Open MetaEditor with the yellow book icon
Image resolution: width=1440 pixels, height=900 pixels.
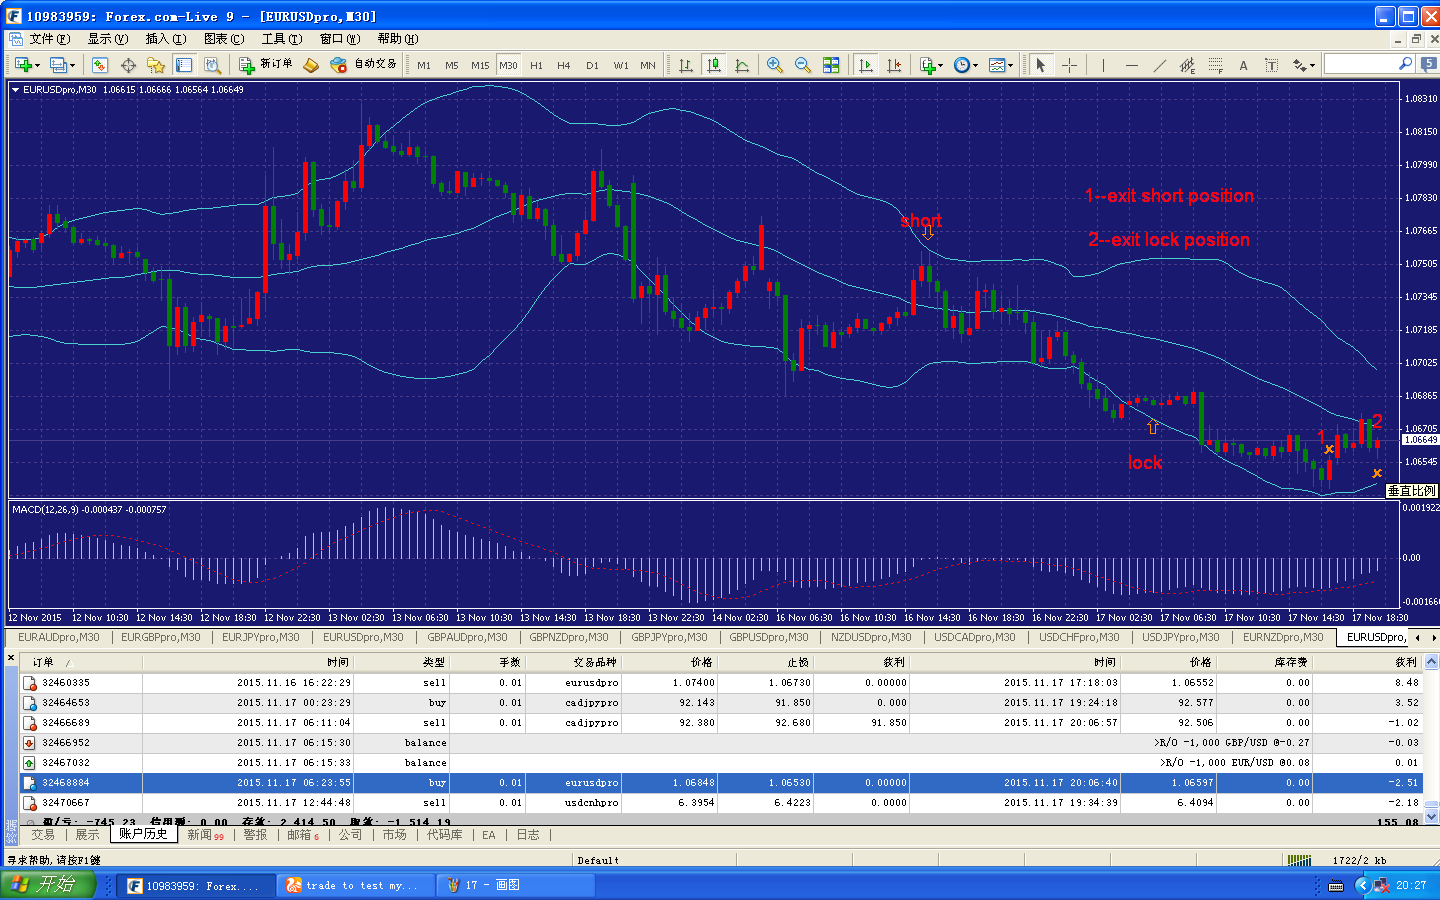pos(311,65)
